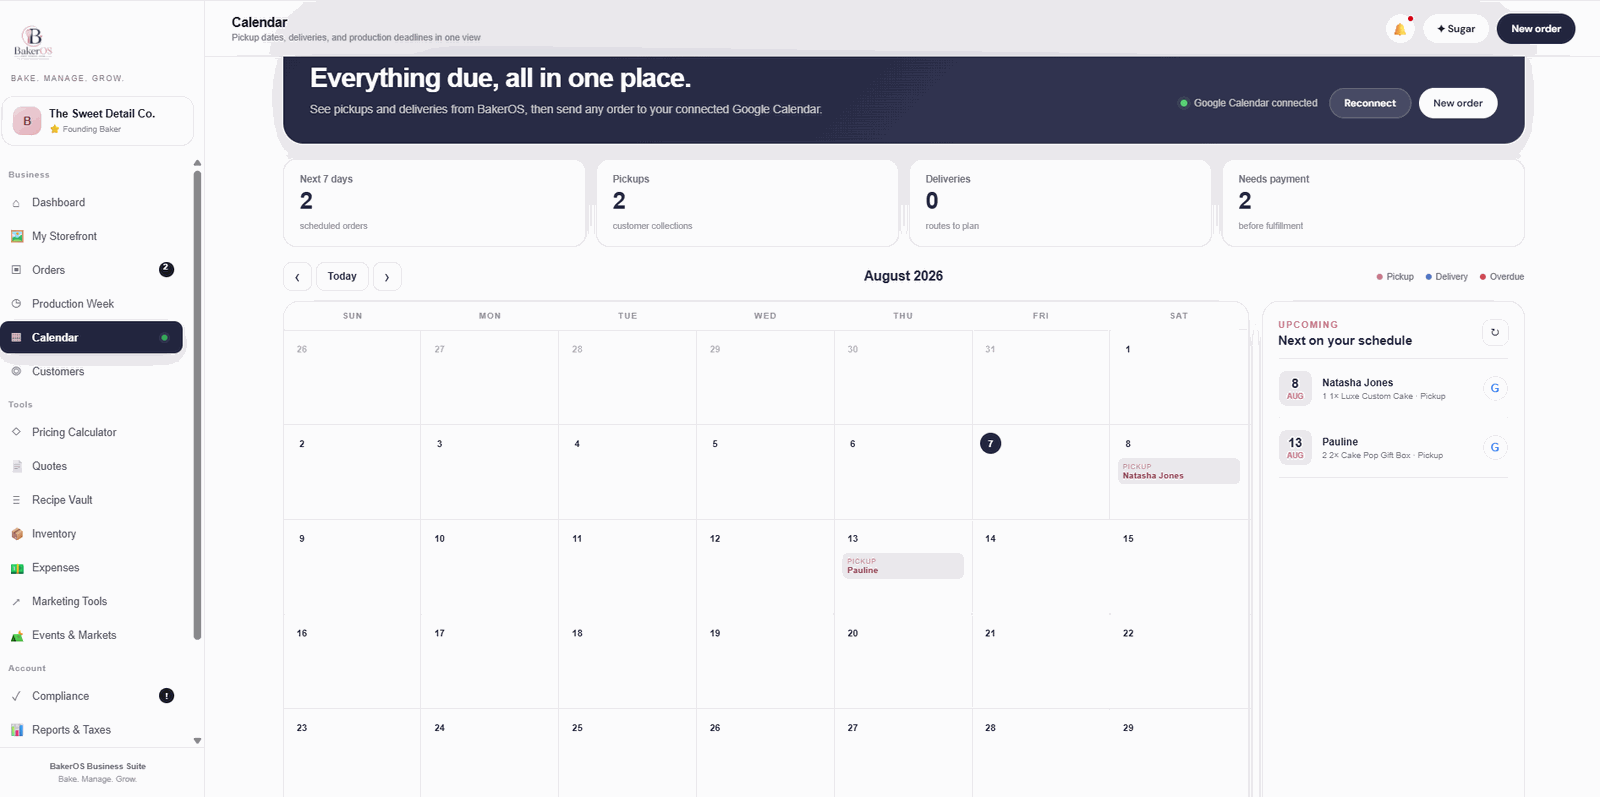
Task: Open the notifications bell icon
Action: 1400,29
